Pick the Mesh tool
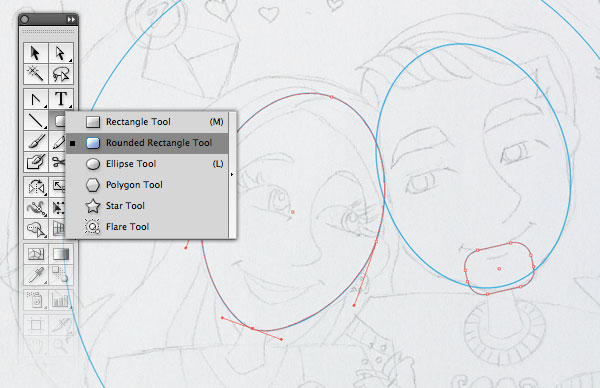The height and width of the screenshot is (388, 600). pos(36,254)
